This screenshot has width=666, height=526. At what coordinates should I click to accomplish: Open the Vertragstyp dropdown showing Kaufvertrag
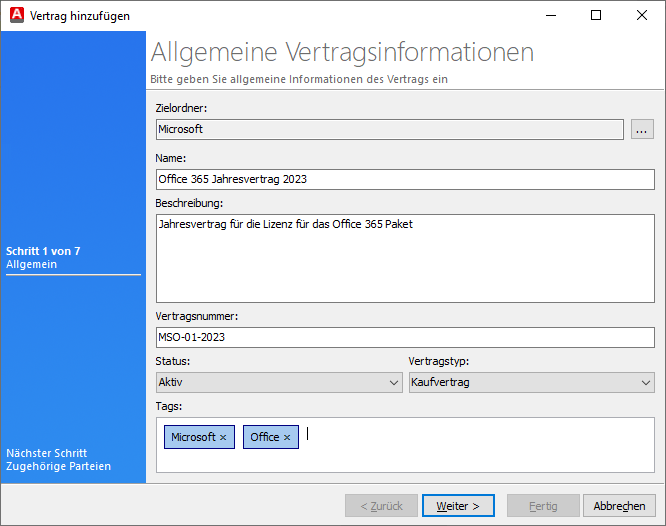click(x=531, y=382)
